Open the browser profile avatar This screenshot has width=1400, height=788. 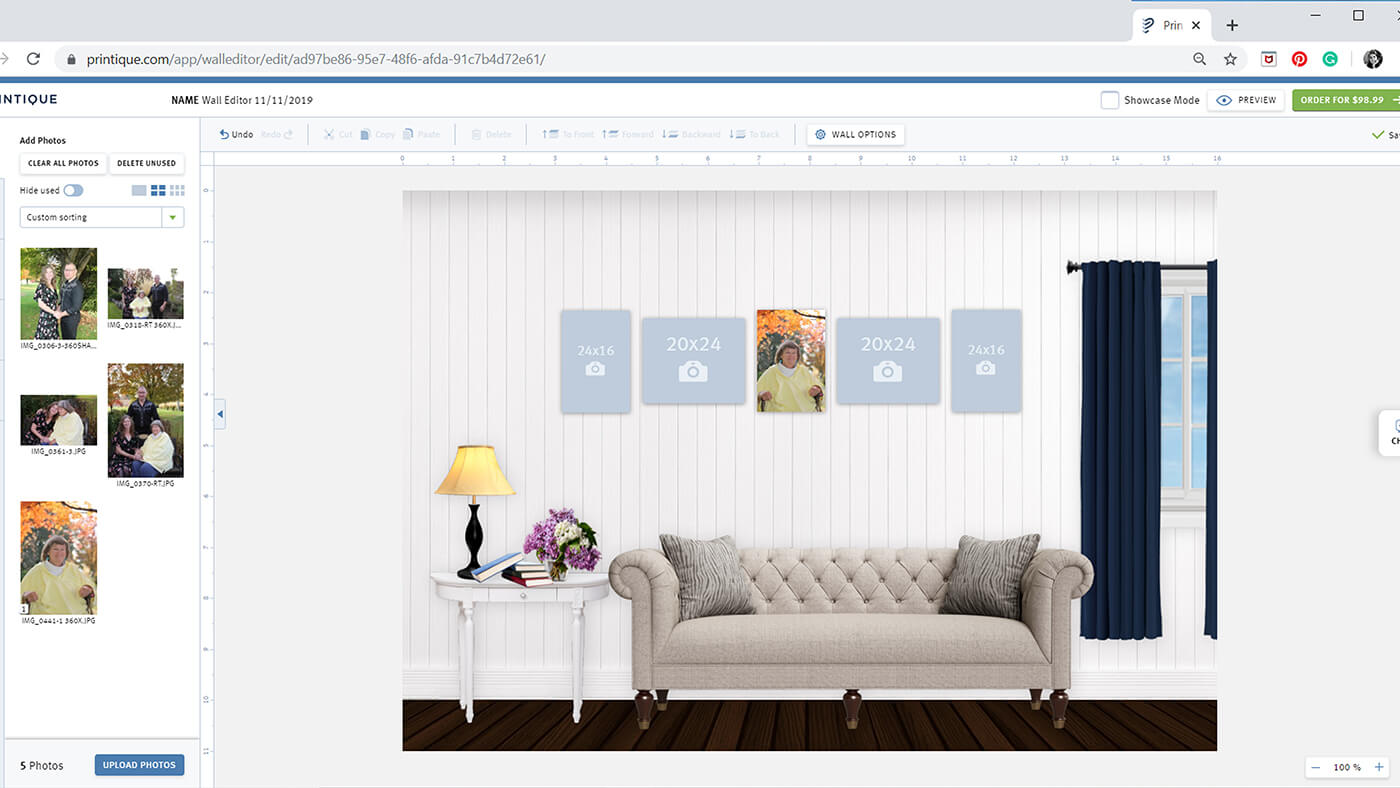click(x=1373, y=59)
